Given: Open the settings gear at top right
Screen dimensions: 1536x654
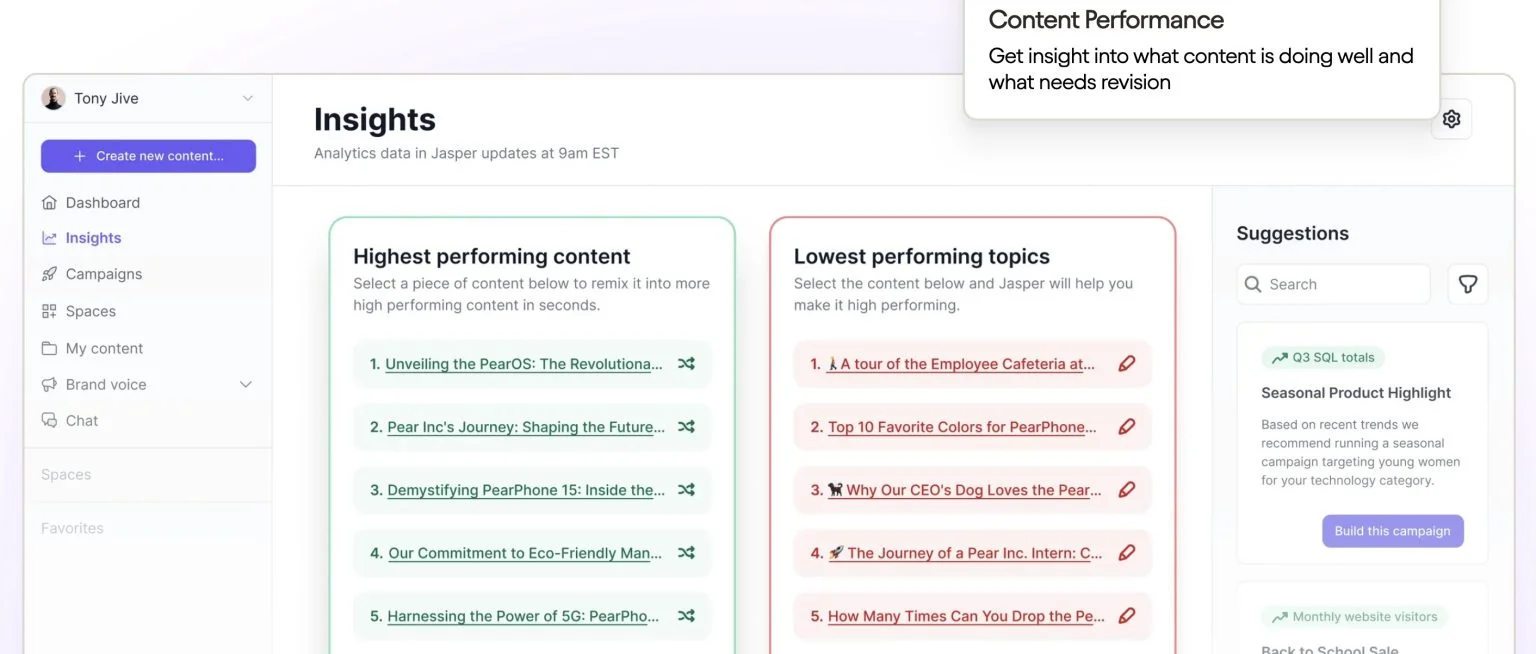Looking at the screenshot, I should (1451, 118).
